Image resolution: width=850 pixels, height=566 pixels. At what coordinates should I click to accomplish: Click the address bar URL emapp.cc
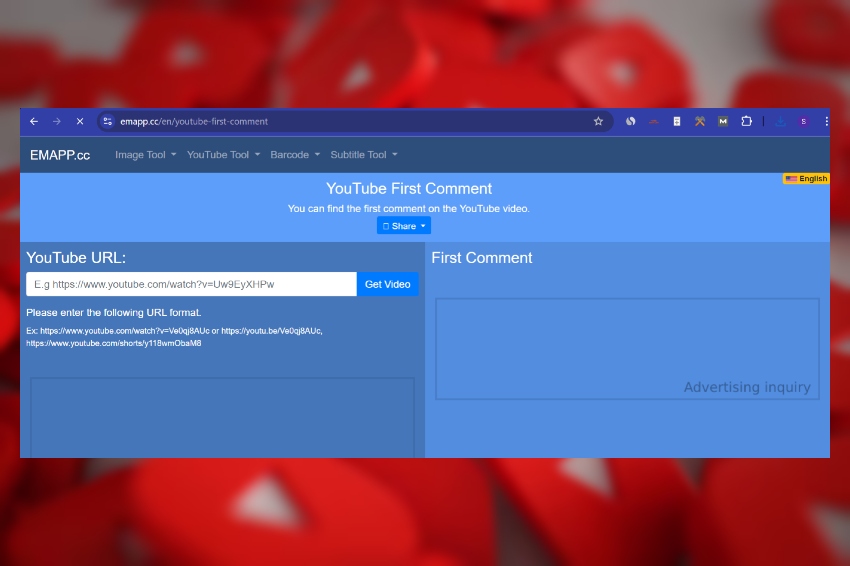[x=194, y=121]
